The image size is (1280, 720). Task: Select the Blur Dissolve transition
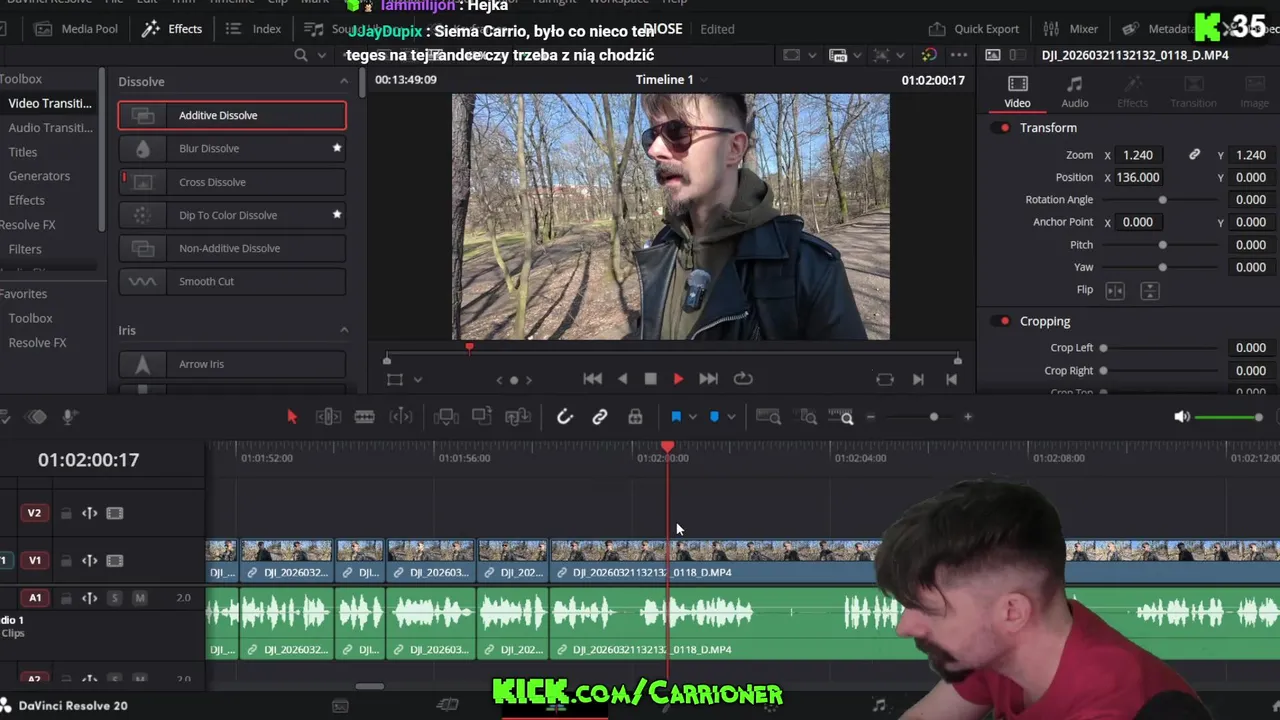coord(232,148)
